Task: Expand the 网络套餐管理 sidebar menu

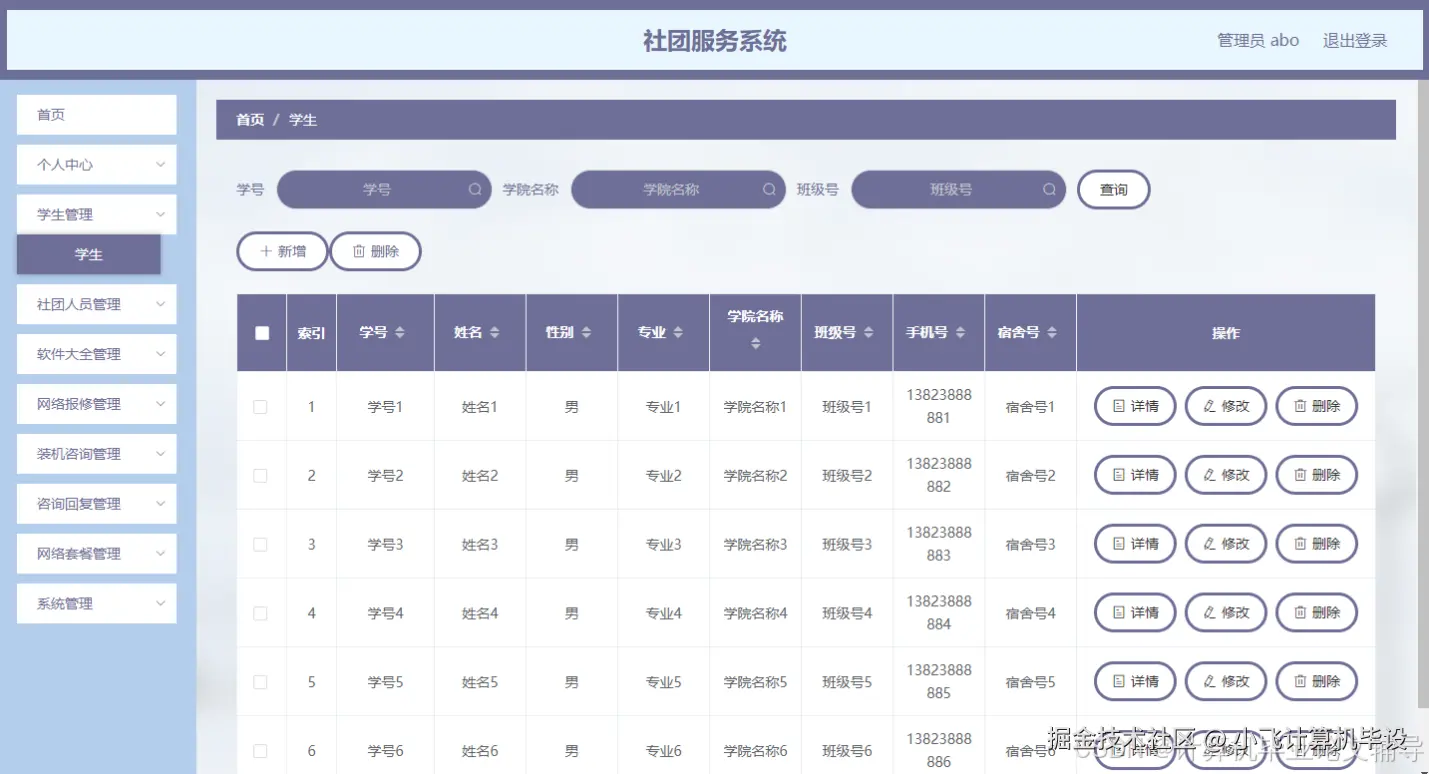Action: pyautogui.click(x=97, y=554)
